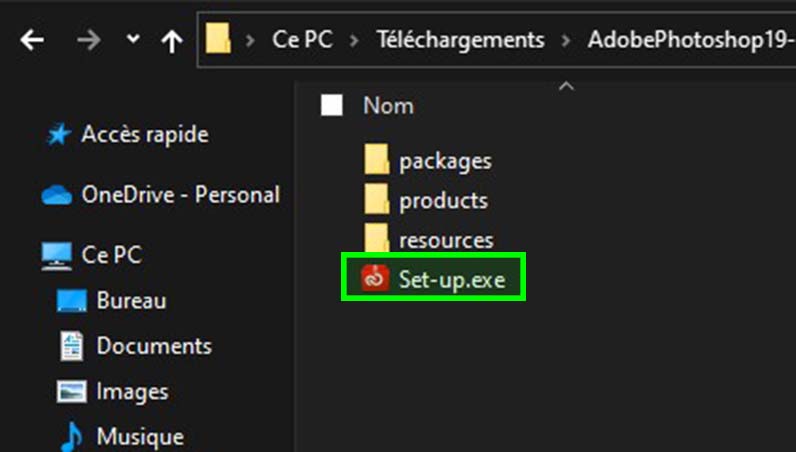
Task: Select Documents in the navigation pane
Action: pyautogui.click(x=154, y=346)
